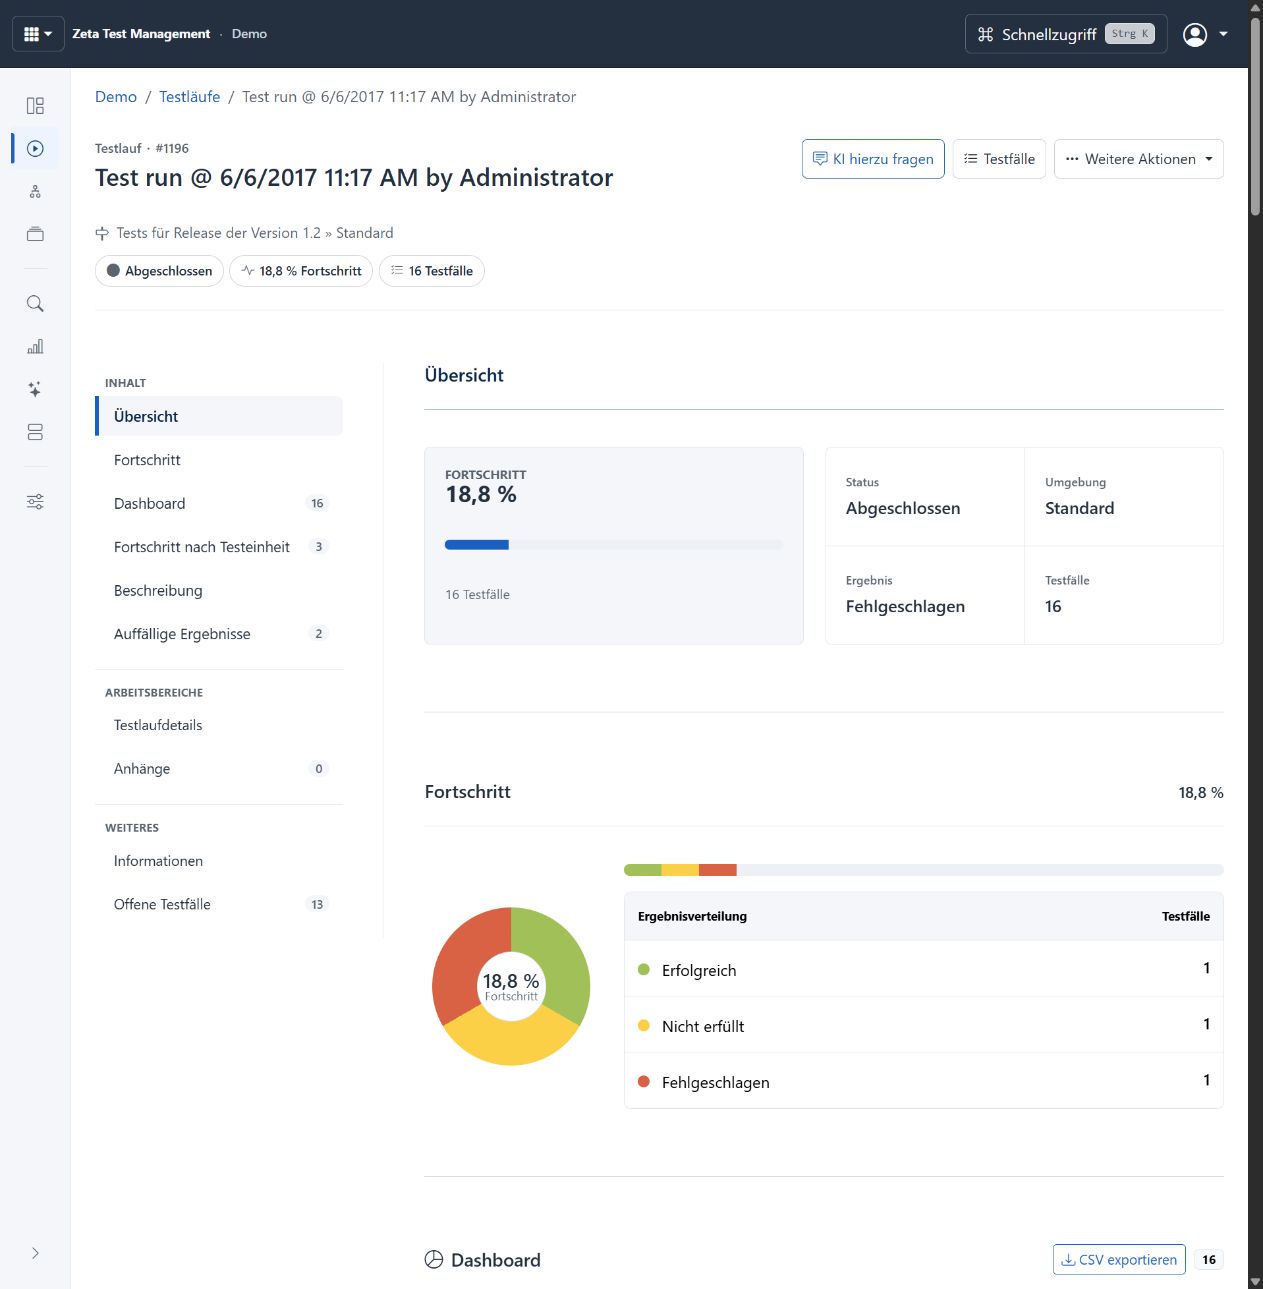Open Dashboard in the content navigation
The width and height of the screenshot is (1263, 1289).
click(x=219, y=503)
